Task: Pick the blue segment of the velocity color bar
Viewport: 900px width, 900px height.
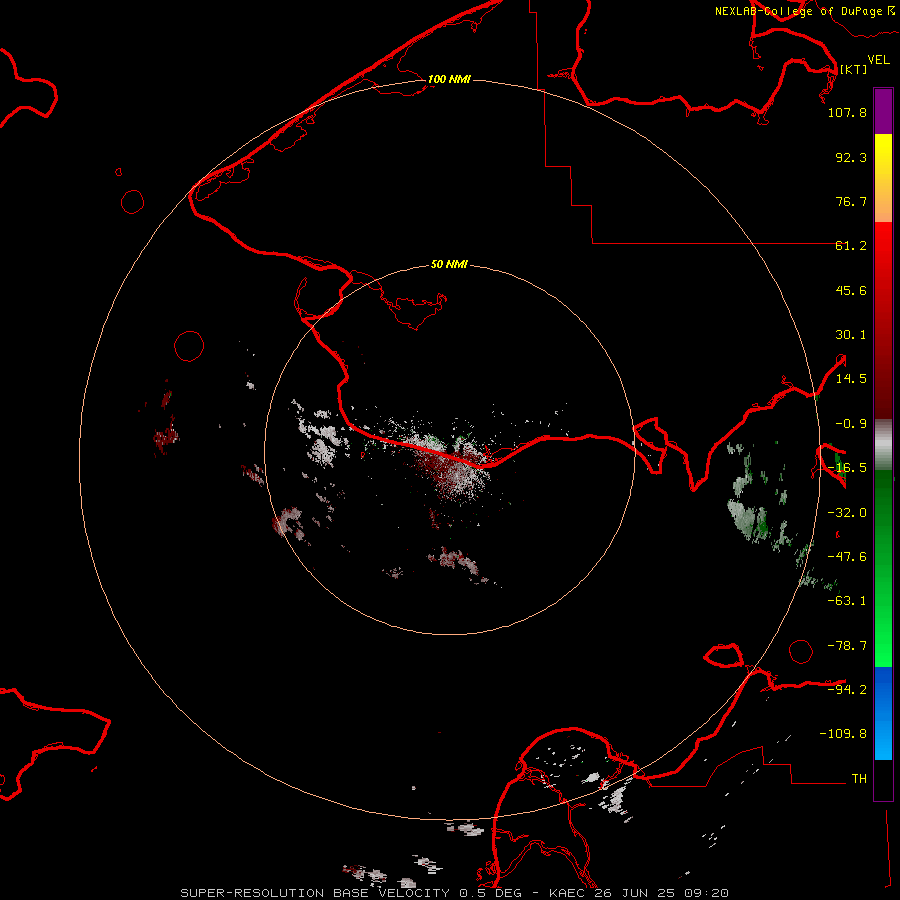Action: [x=883, y=713]
